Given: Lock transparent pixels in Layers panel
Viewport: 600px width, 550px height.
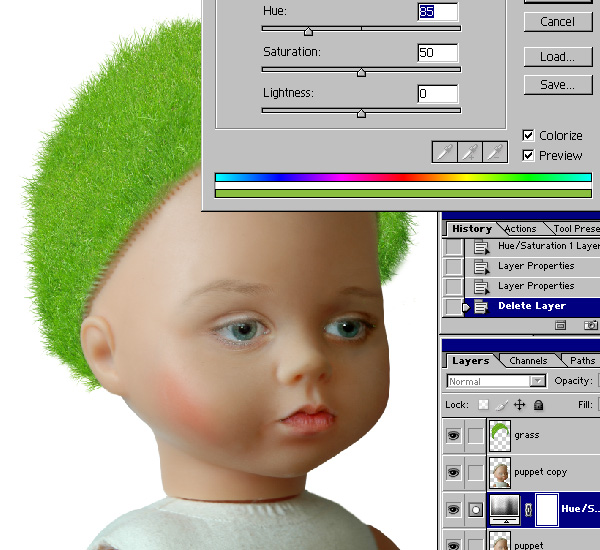Looking at the screenshot, I should pyautogui.click(x=484, y=405).
